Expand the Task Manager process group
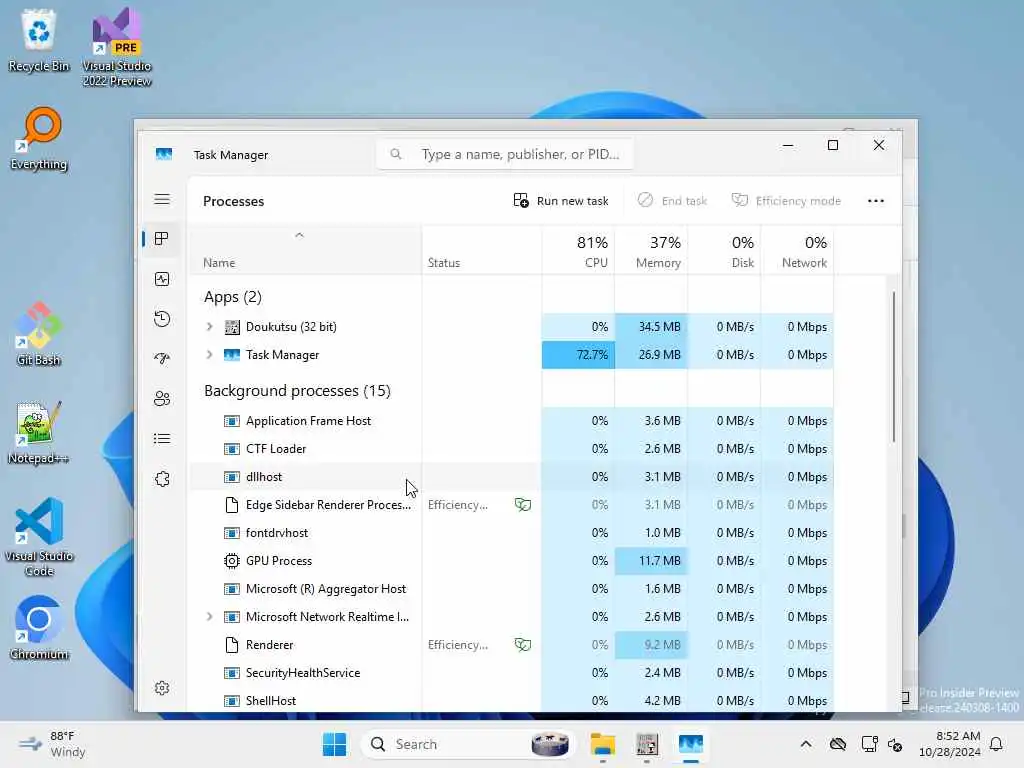Viewport: 1024px width, 768px height. pos(209,354)
